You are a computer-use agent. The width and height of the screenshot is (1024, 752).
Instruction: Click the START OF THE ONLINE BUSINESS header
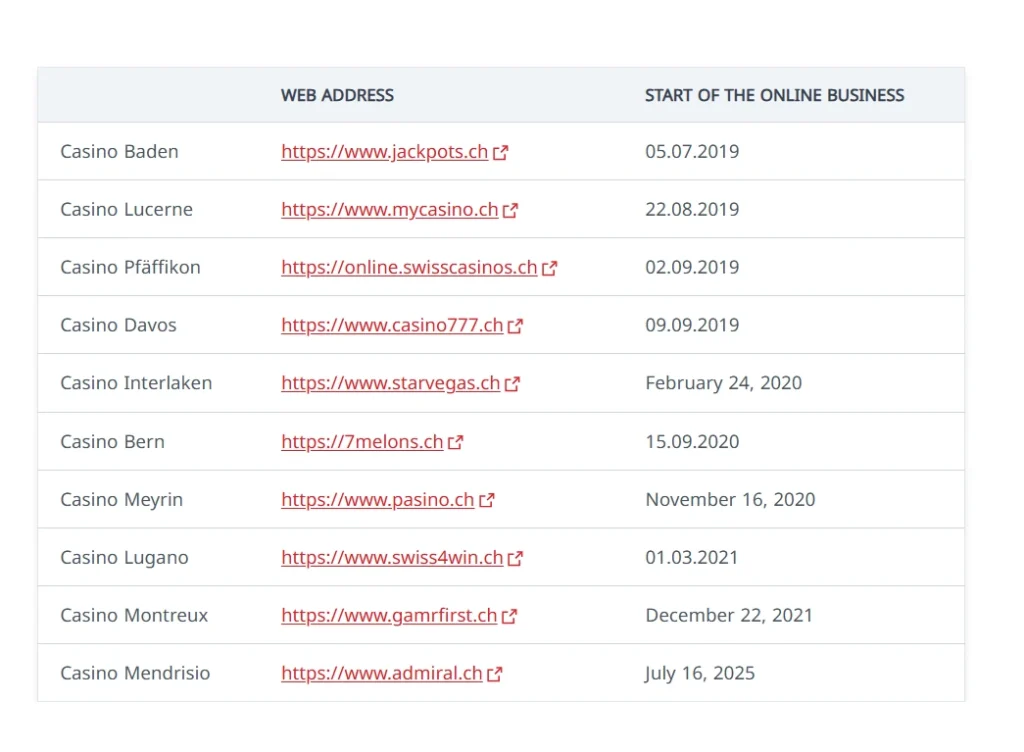775,95
